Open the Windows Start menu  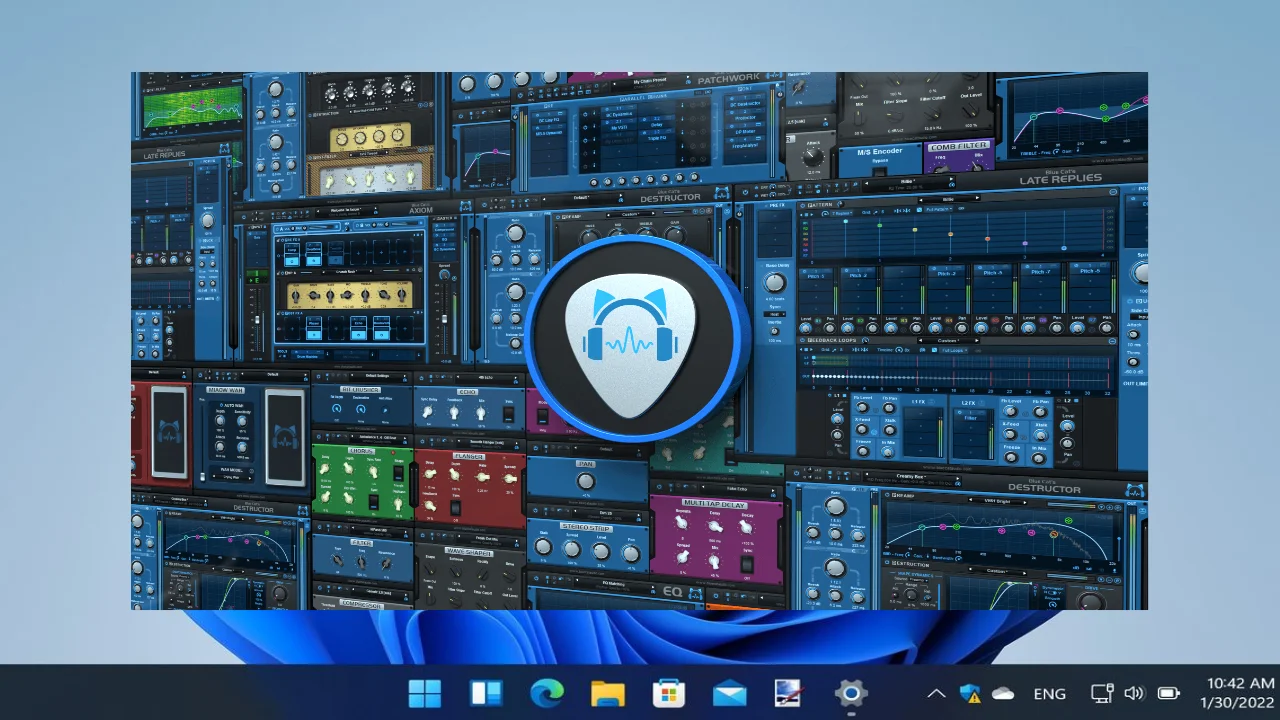pos(425,693)
